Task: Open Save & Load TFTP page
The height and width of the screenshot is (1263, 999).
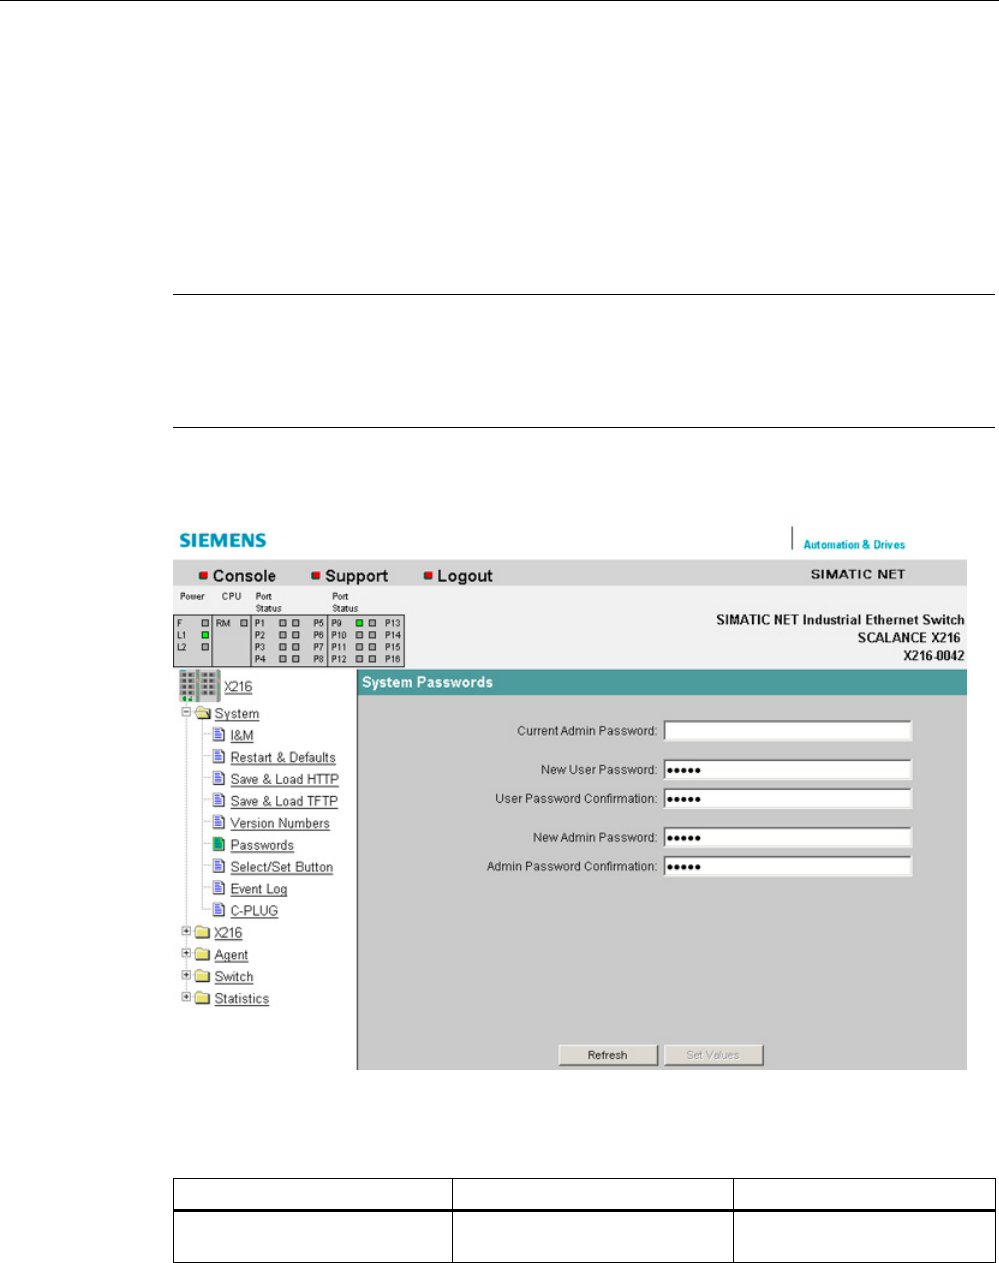Action: click(284, 802)
